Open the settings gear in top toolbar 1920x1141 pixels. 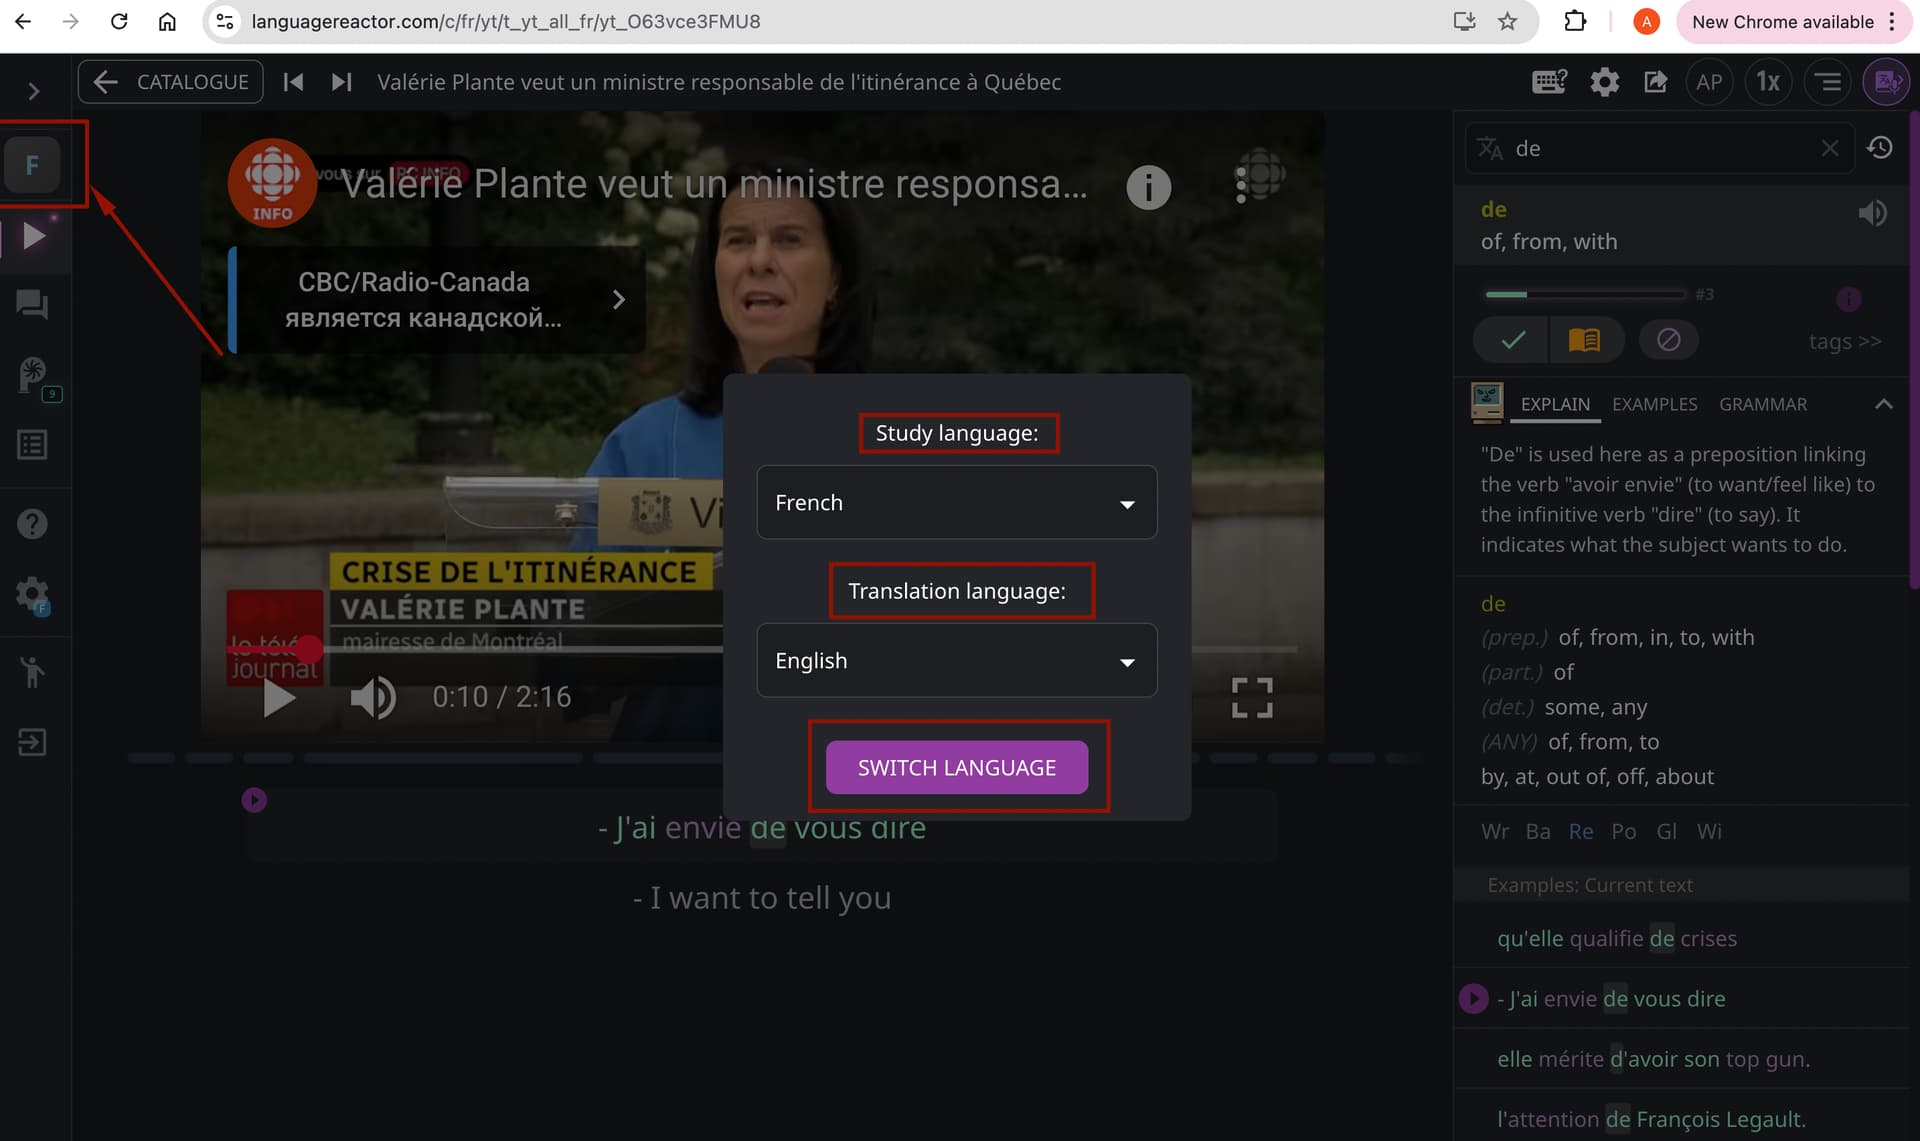[1604, 82]
